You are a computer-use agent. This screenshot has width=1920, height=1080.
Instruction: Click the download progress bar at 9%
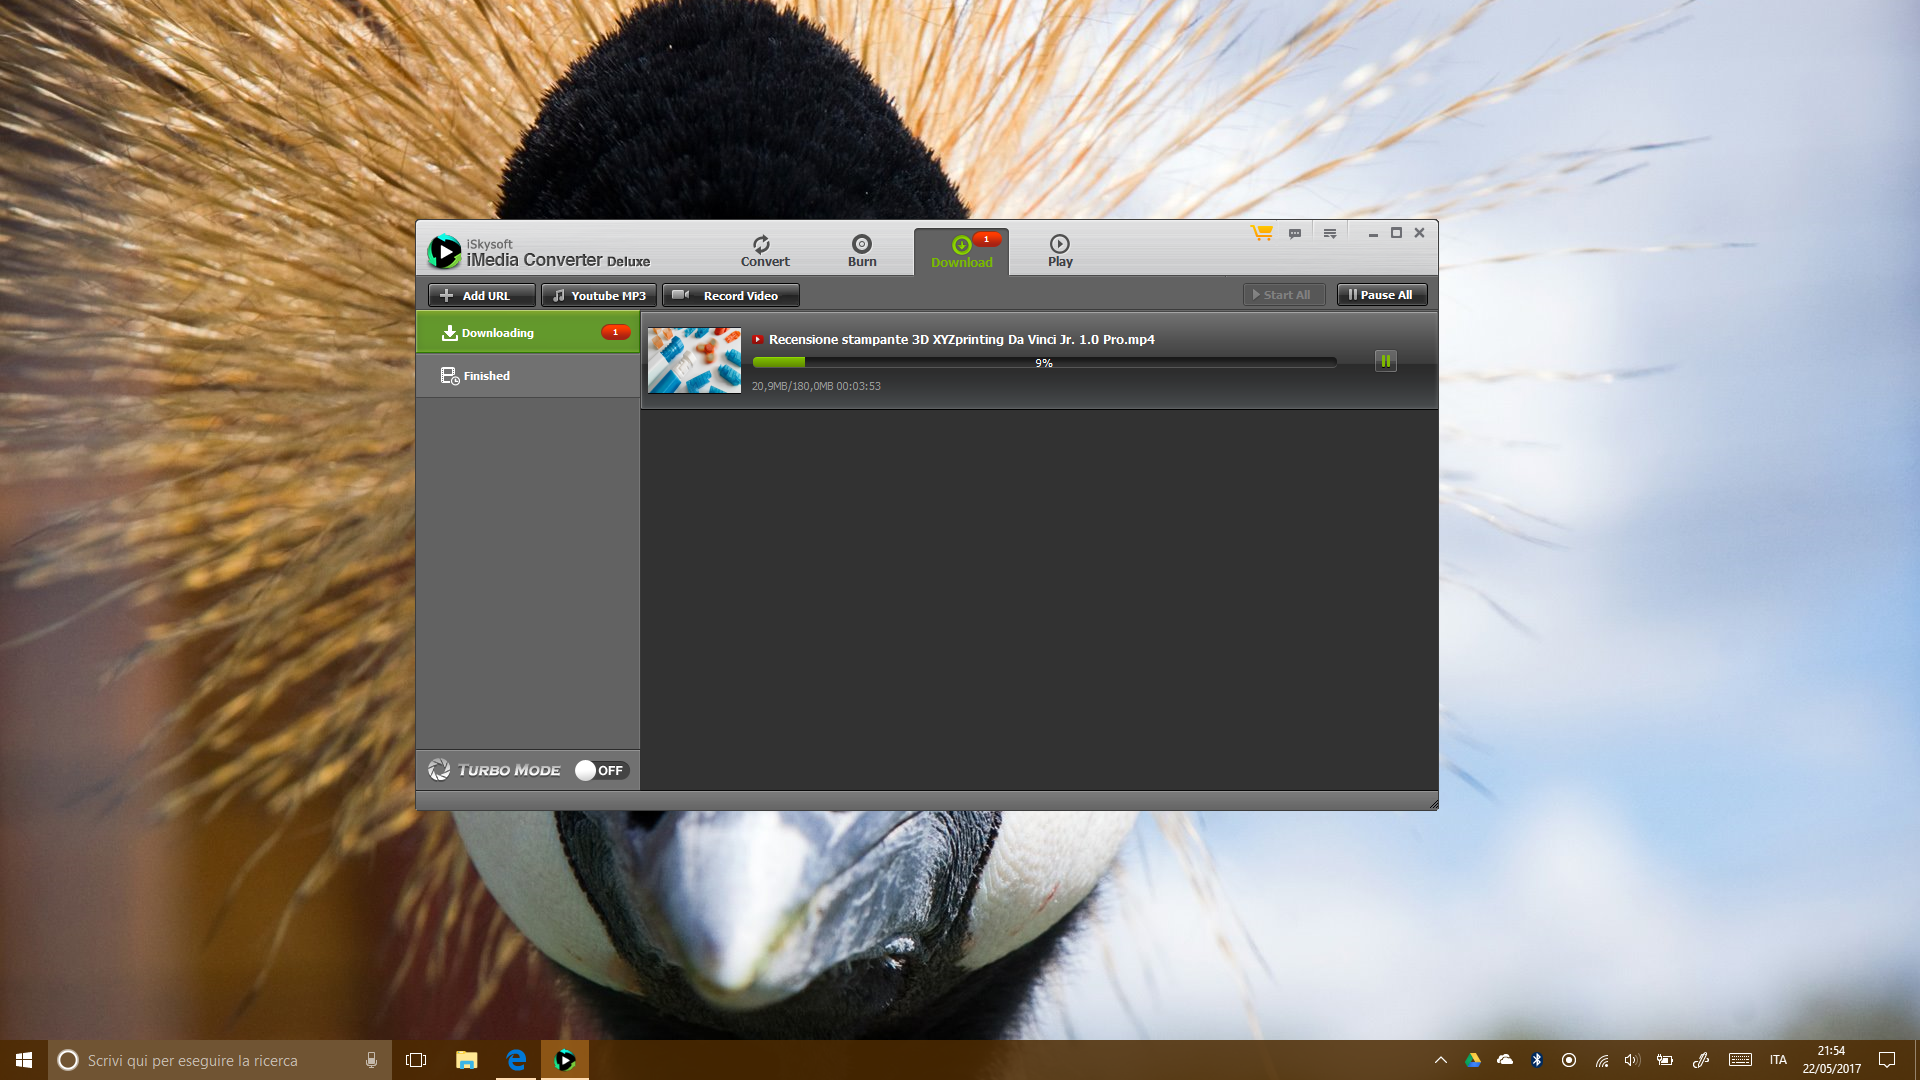(1044, 363)
